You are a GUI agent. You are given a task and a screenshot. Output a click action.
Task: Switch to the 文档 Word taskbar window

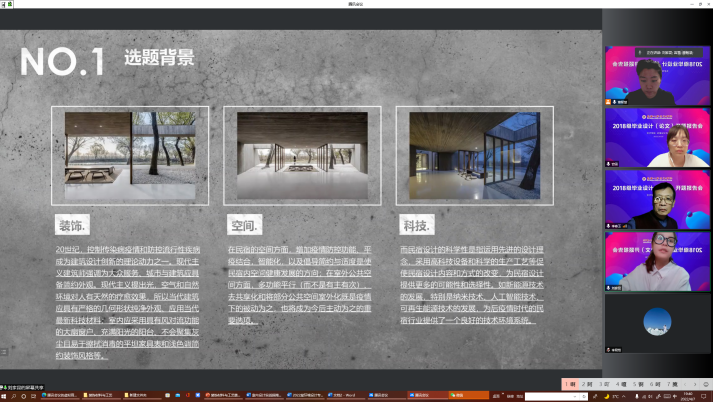[346, 396]
